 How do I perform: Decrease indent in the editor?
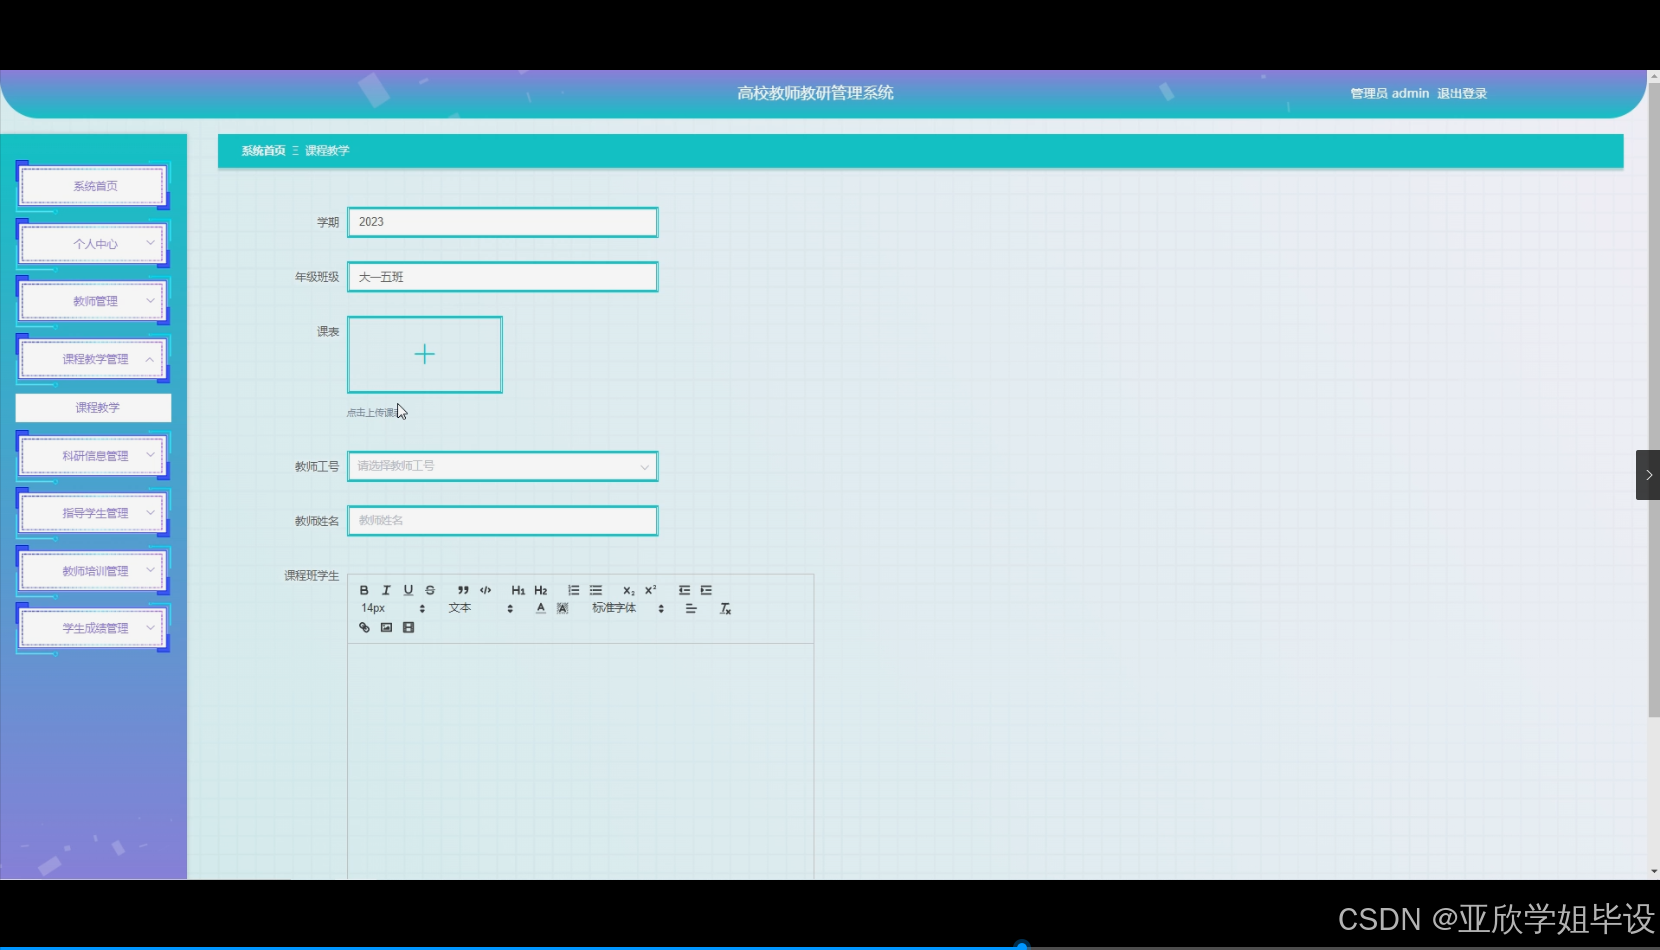click(x=684, y=590)
